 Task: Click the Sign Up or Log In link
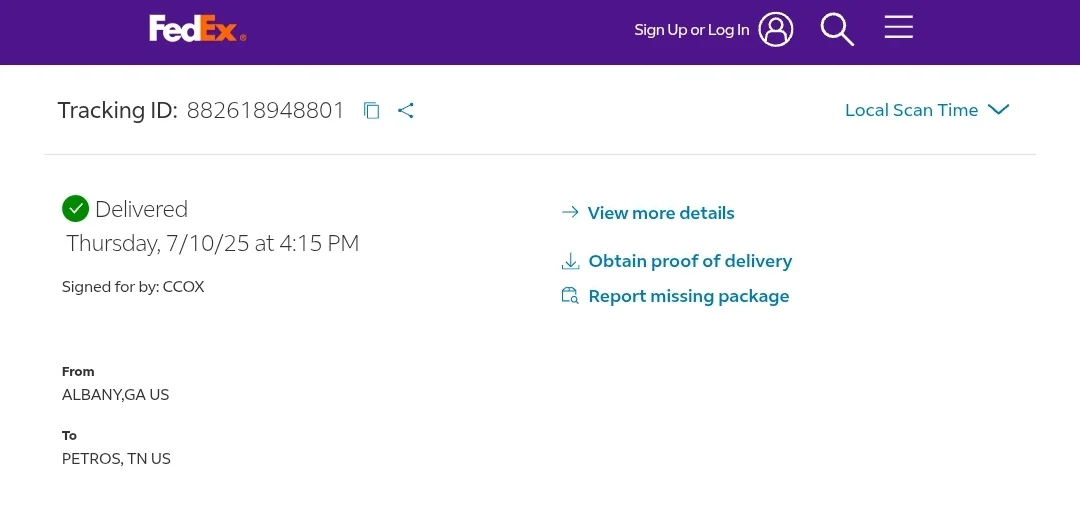pyautogui.click(x=691, y=30)
